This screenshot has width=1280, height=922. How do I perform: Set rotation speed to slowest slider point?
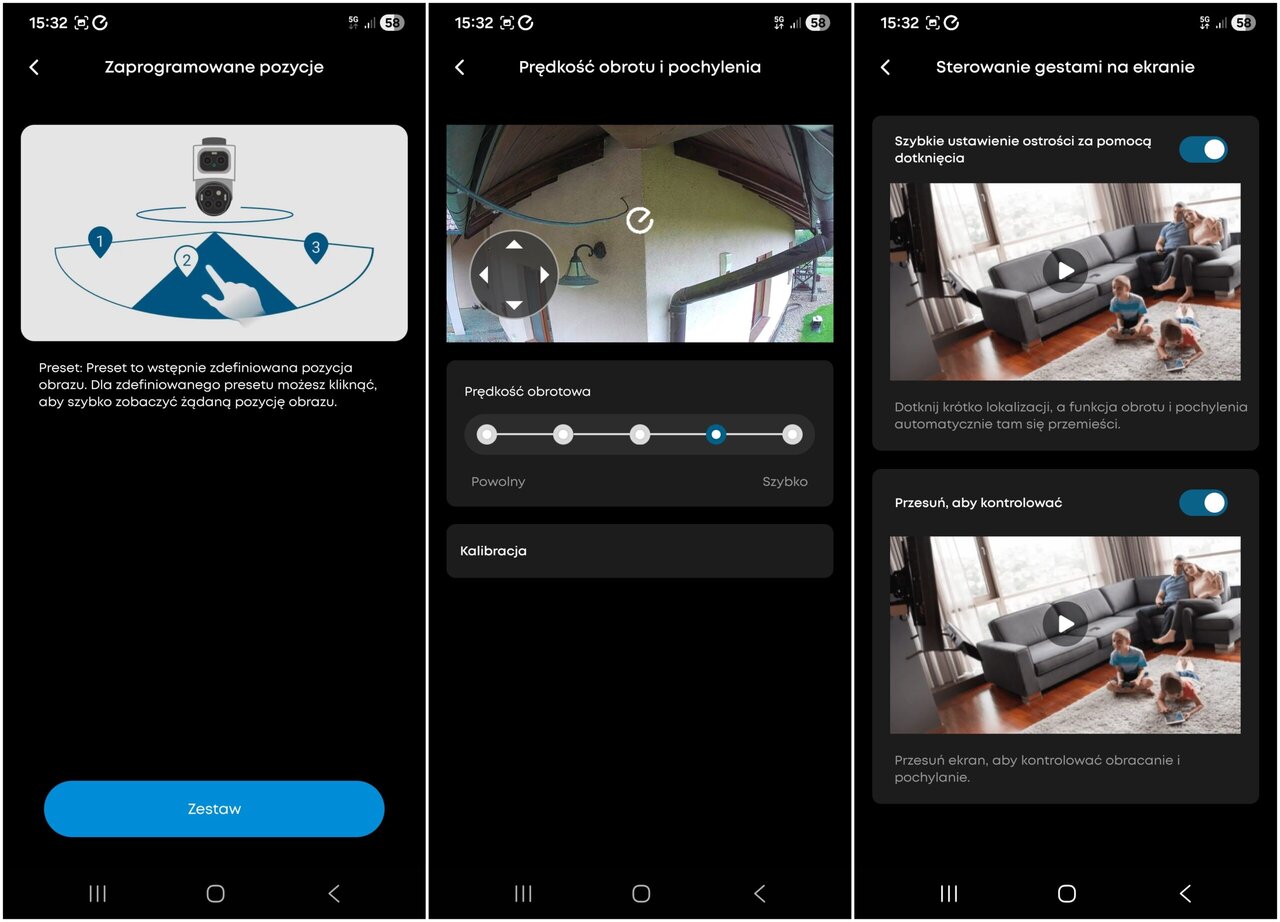[487, 435]
